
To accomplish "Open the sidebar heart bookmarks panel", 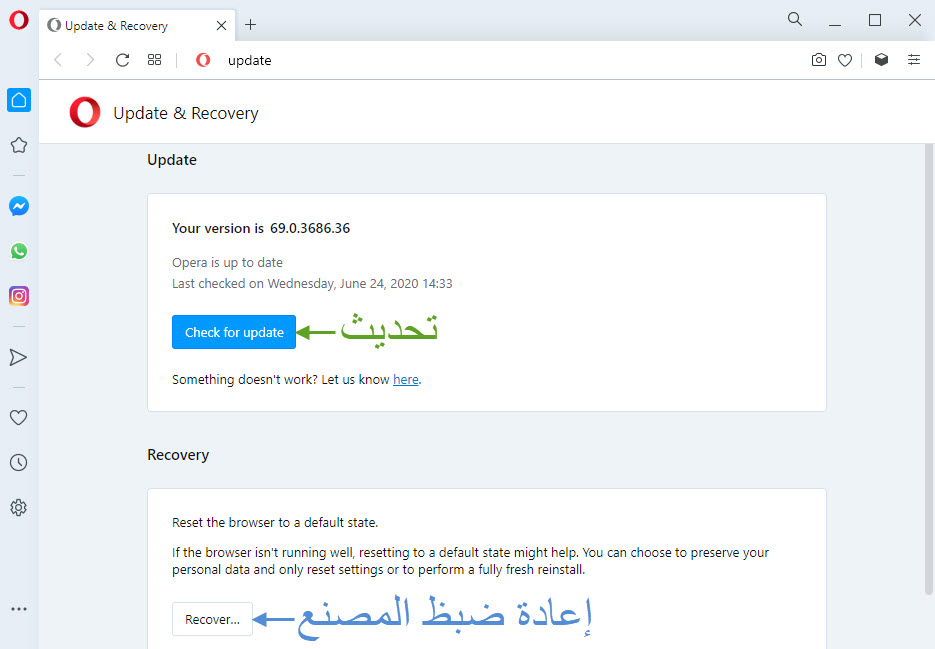I will (18, 418).
